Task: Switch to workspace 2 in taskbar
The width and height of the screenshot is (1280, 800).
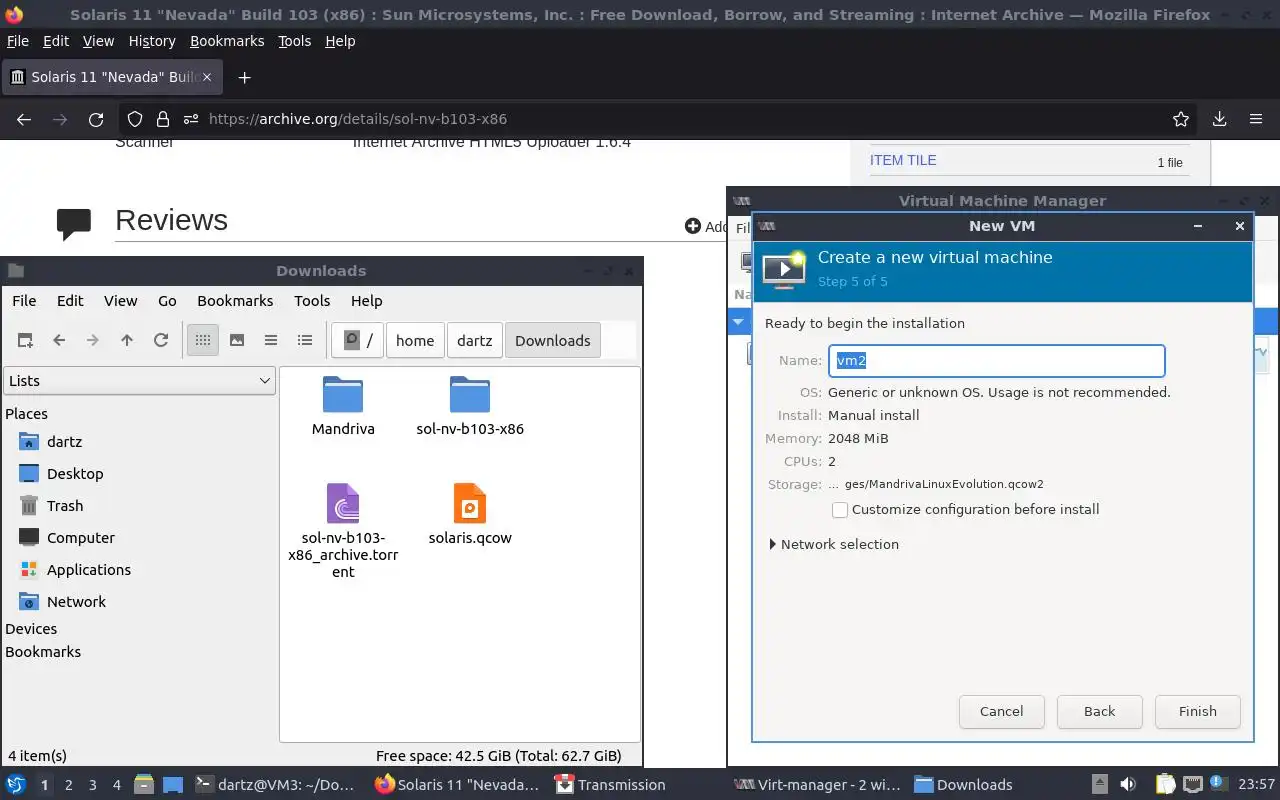Action: (69, 785)
